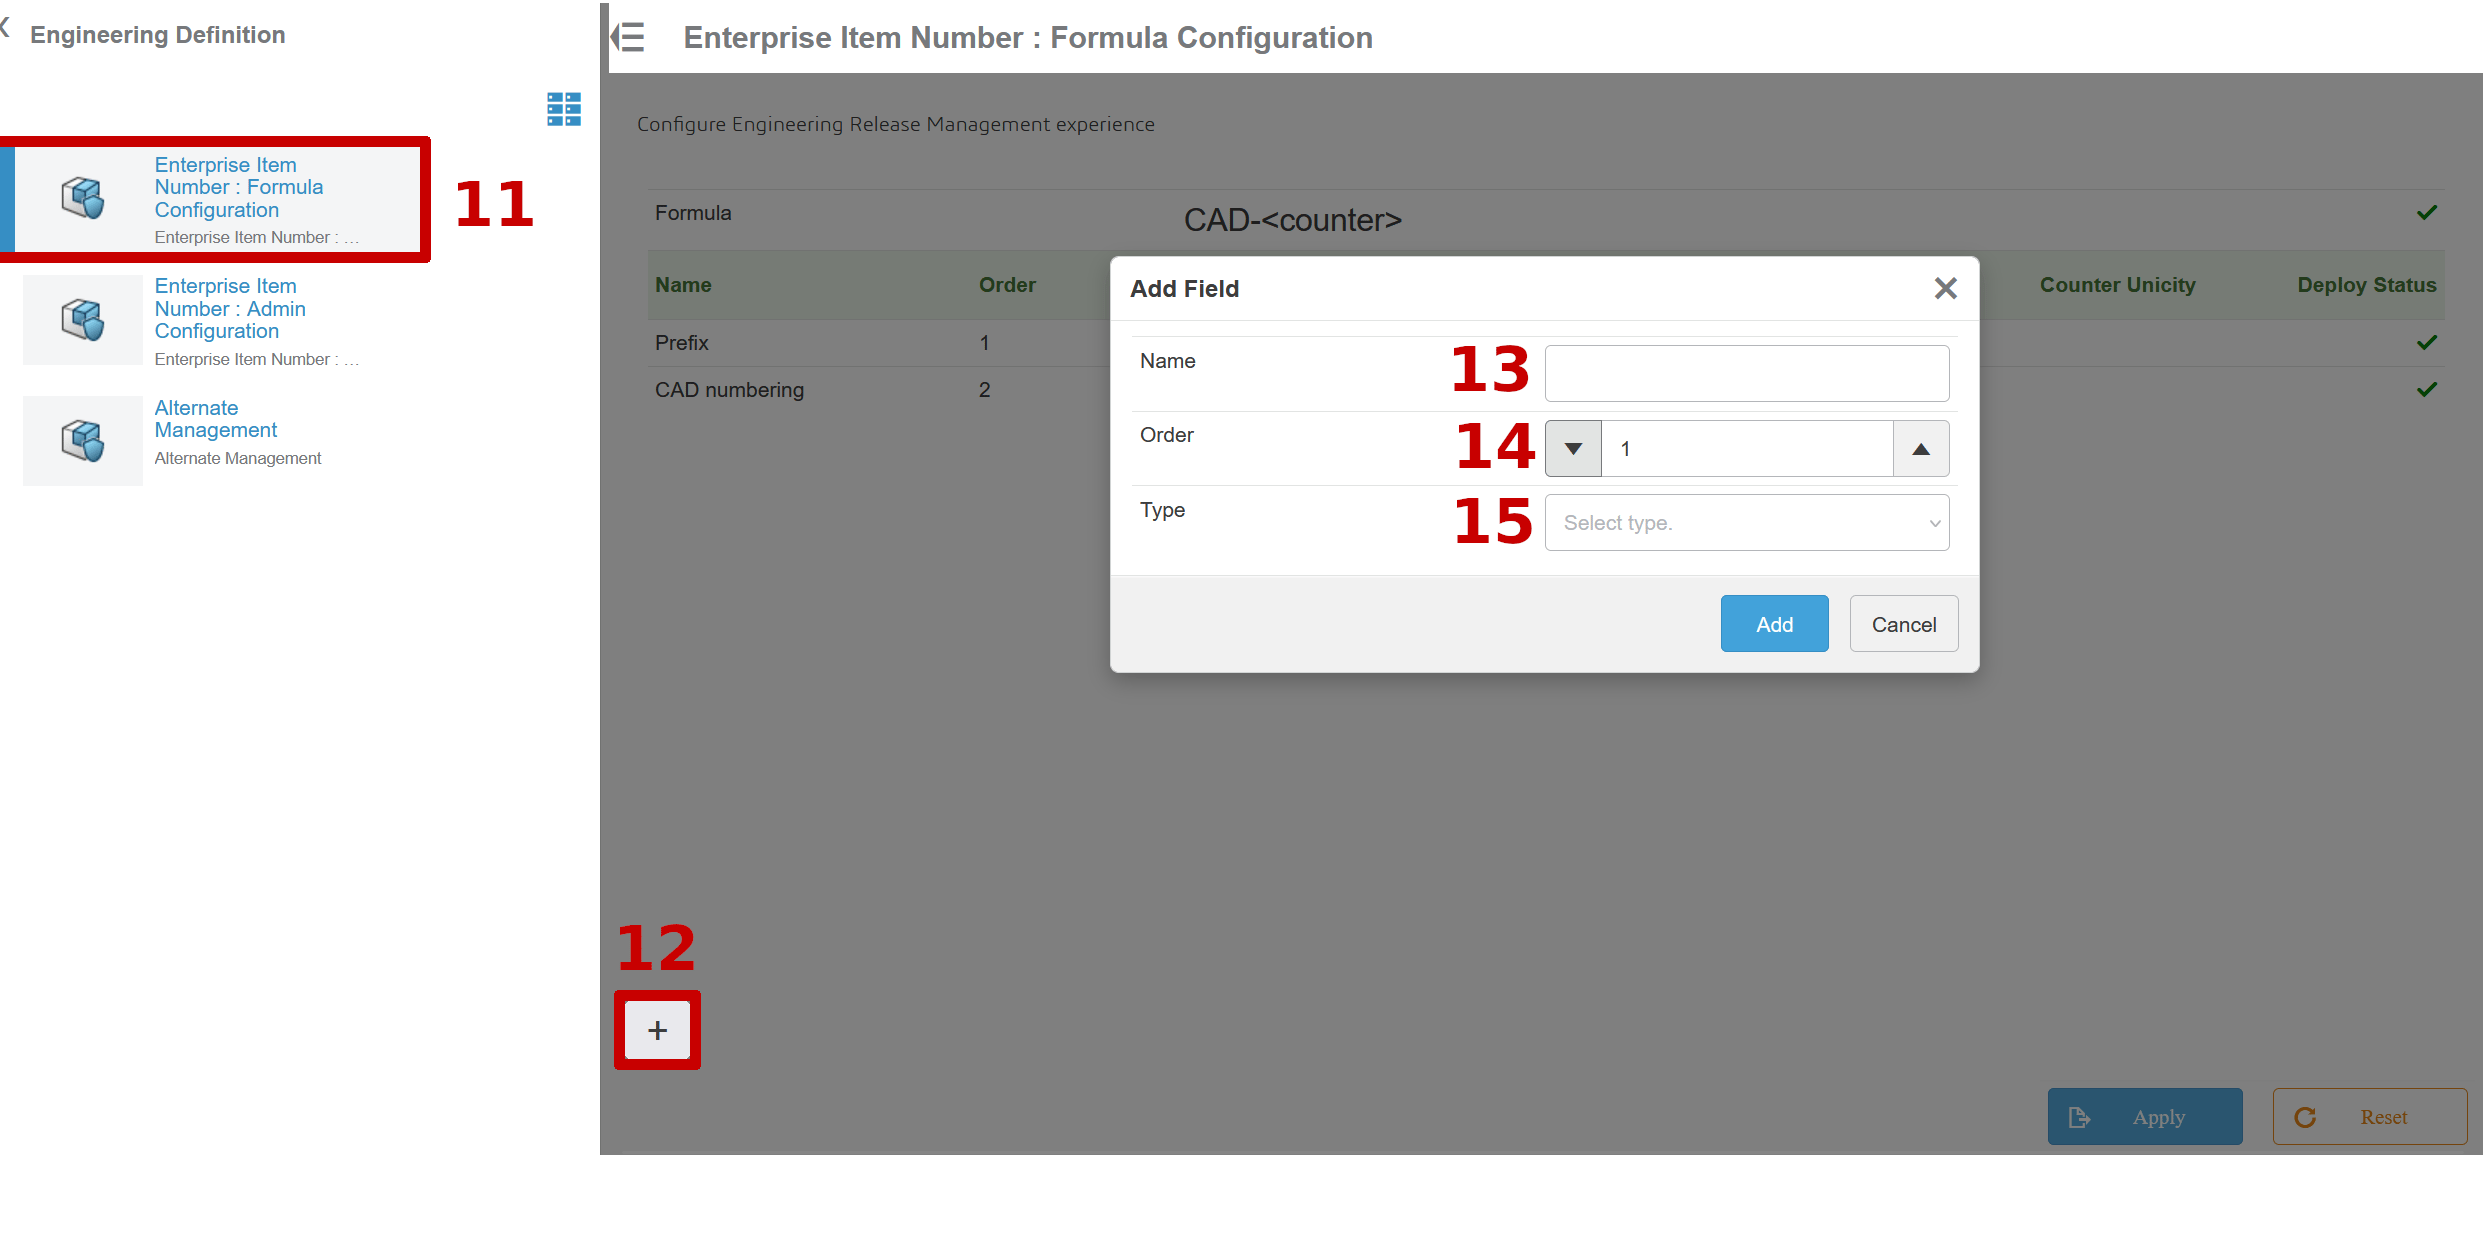Click the tile view grid icon

564,109
